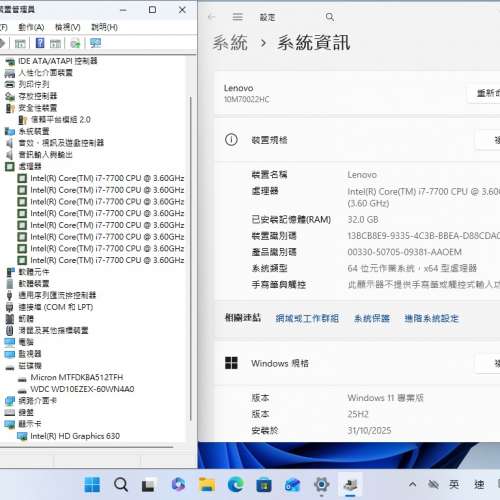Open the 系統保護 link
This screenshot has width=500, height=500.
tap(372, 318)
